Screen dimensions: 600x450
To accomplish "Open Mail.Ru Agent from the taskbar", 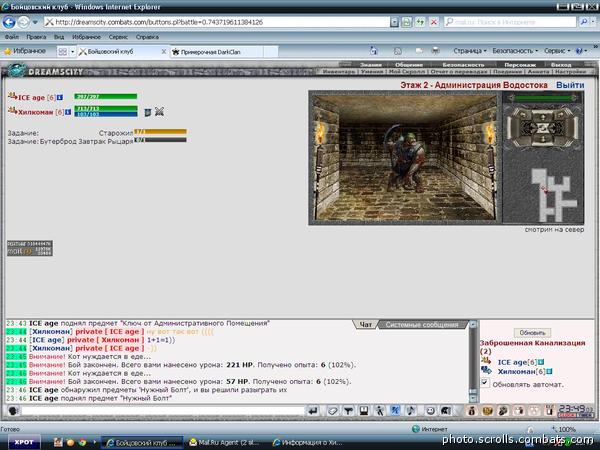I will pyautogui.click(x=226, y=442).
